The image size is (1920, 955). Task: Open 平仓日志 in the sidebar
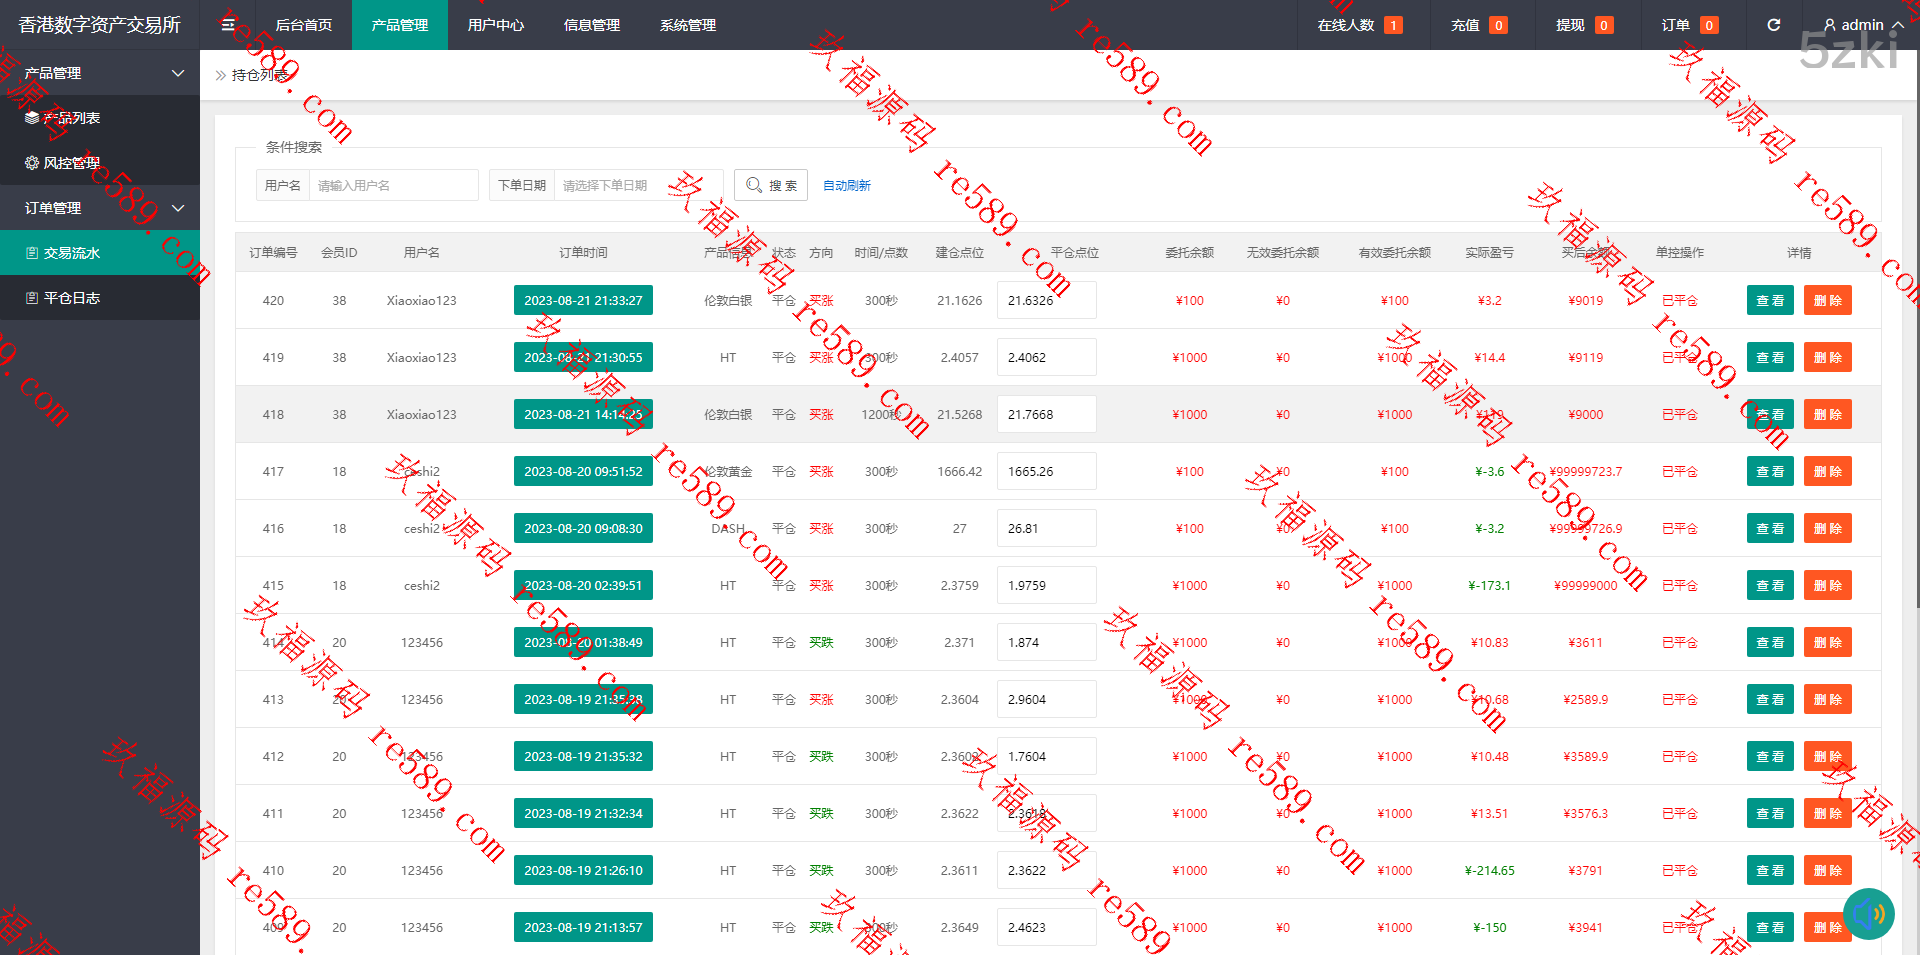pos(70,298)
